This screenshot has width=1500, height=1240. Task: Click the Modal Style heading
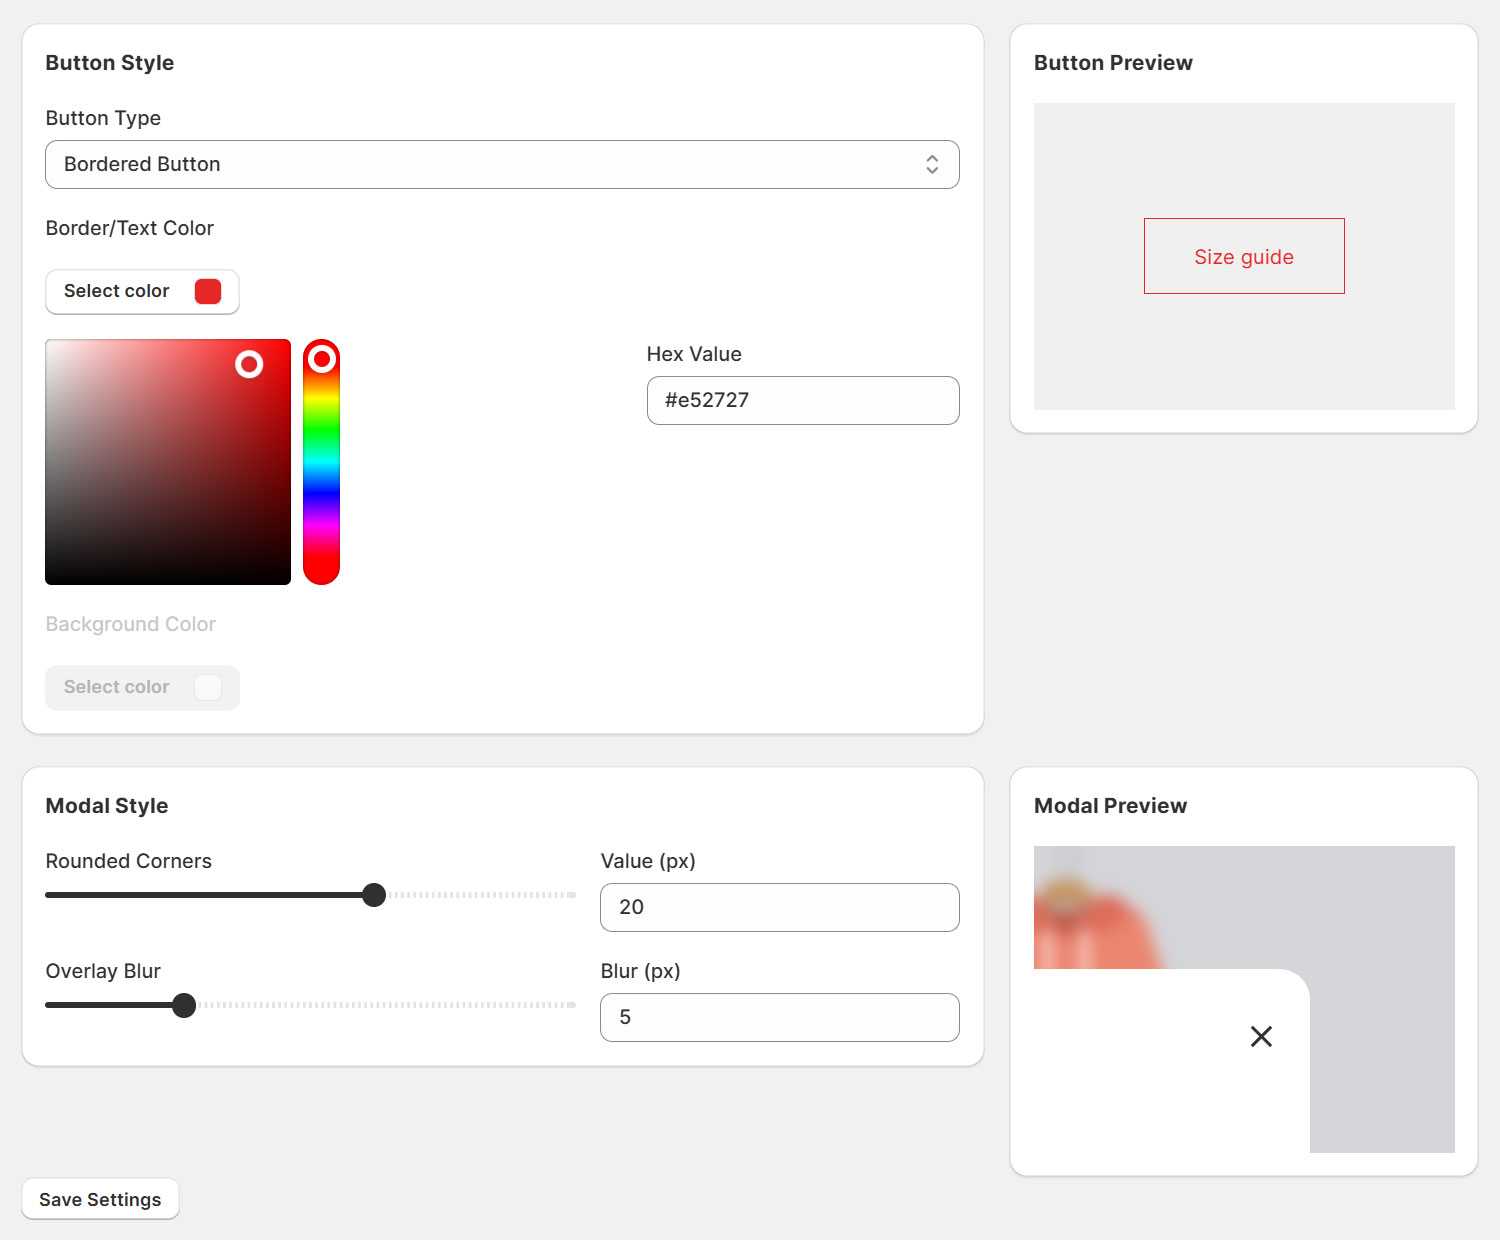point(107,806)
